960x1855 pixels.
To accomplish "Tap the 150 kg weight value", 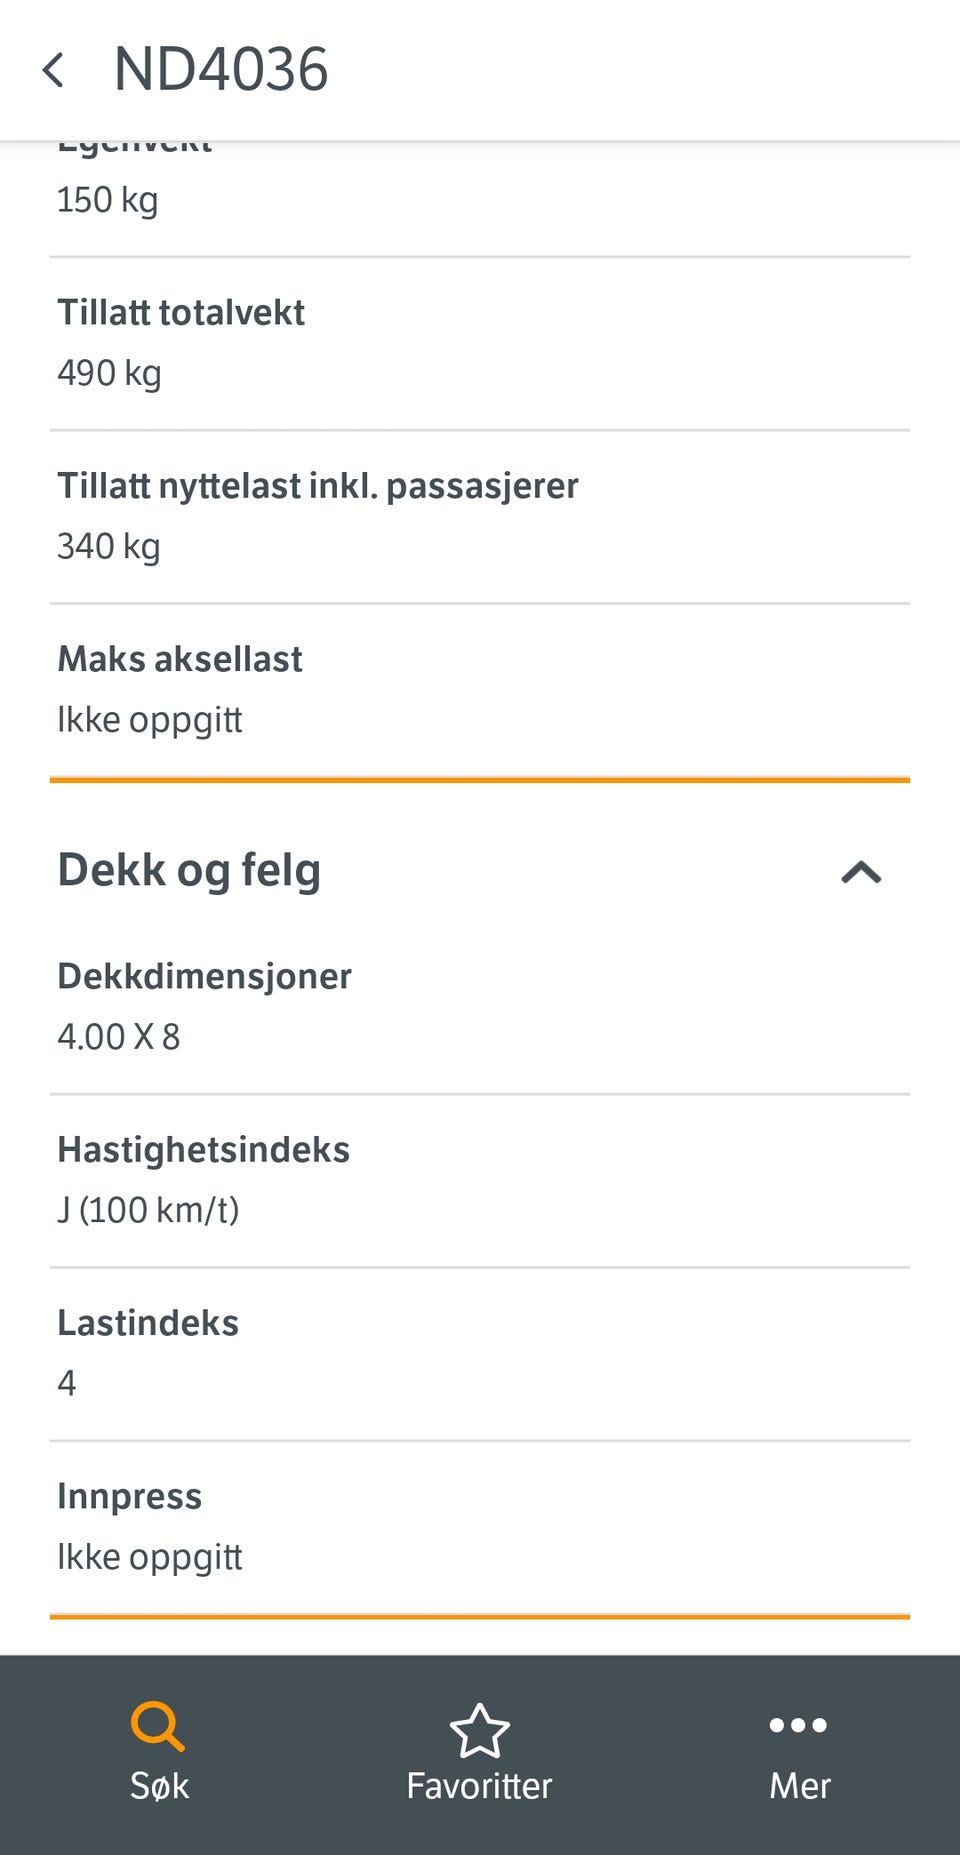I will 108,200.
